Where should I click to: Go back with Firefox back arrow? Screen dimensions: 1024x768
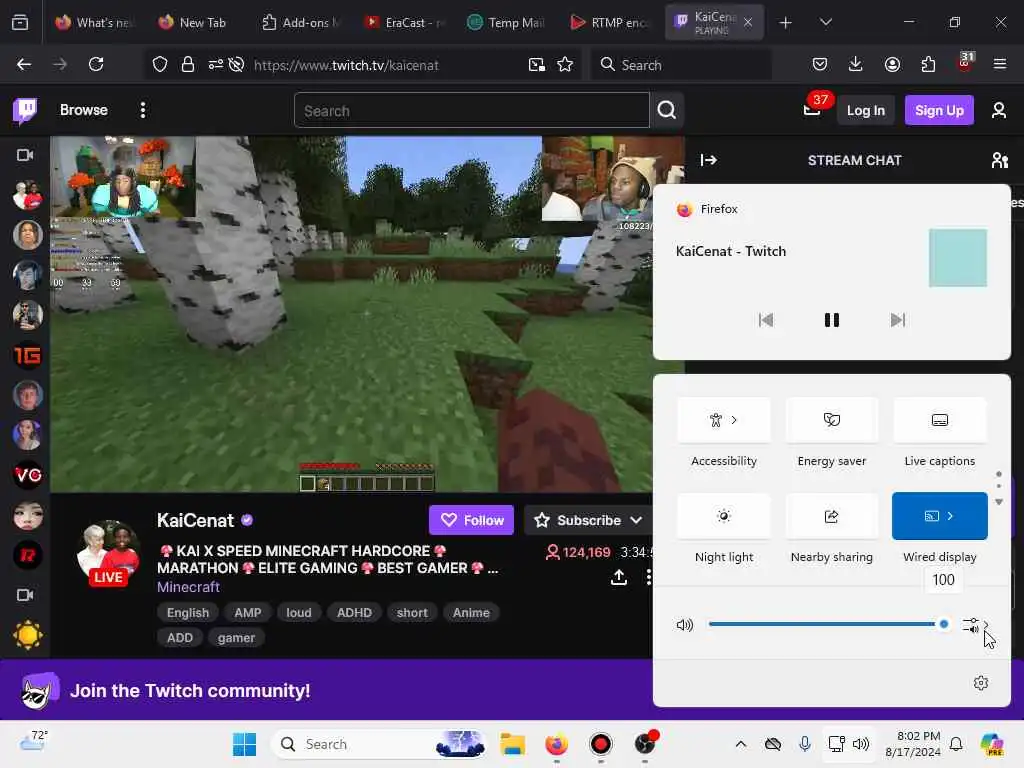click(24, 64)
